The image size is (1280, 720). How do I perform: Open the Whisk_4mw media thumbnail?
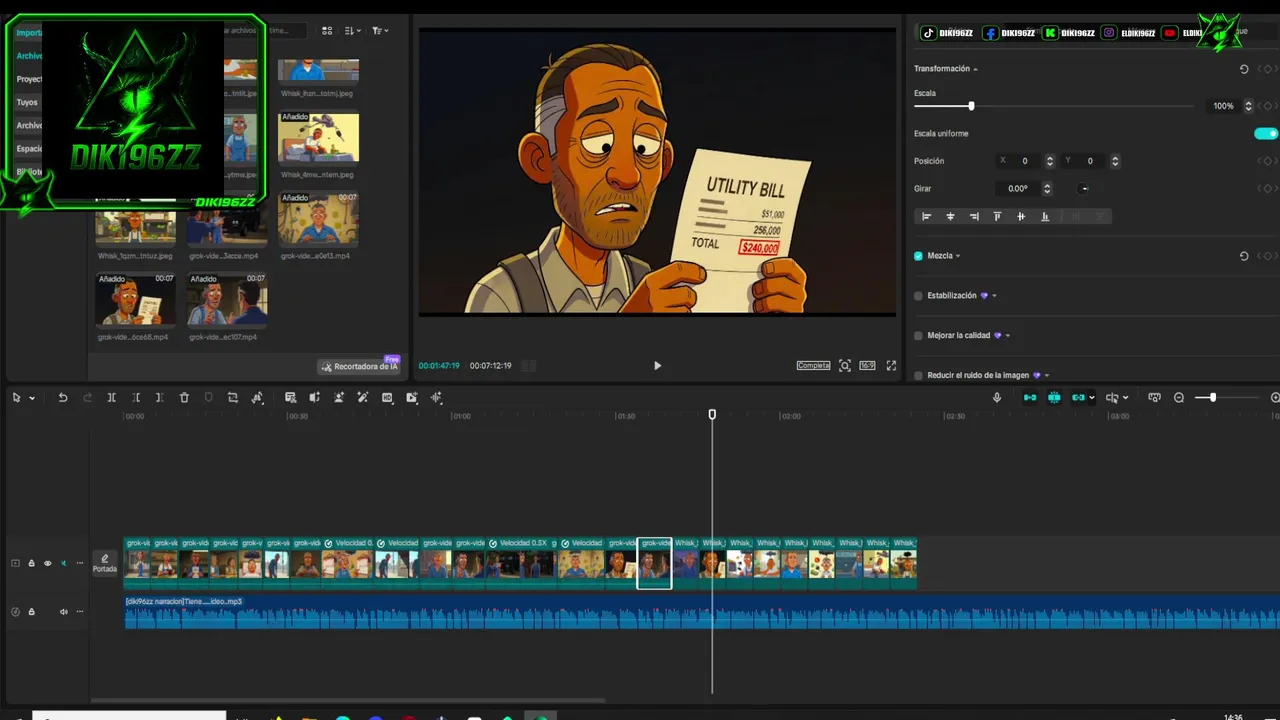coord(318,137)
